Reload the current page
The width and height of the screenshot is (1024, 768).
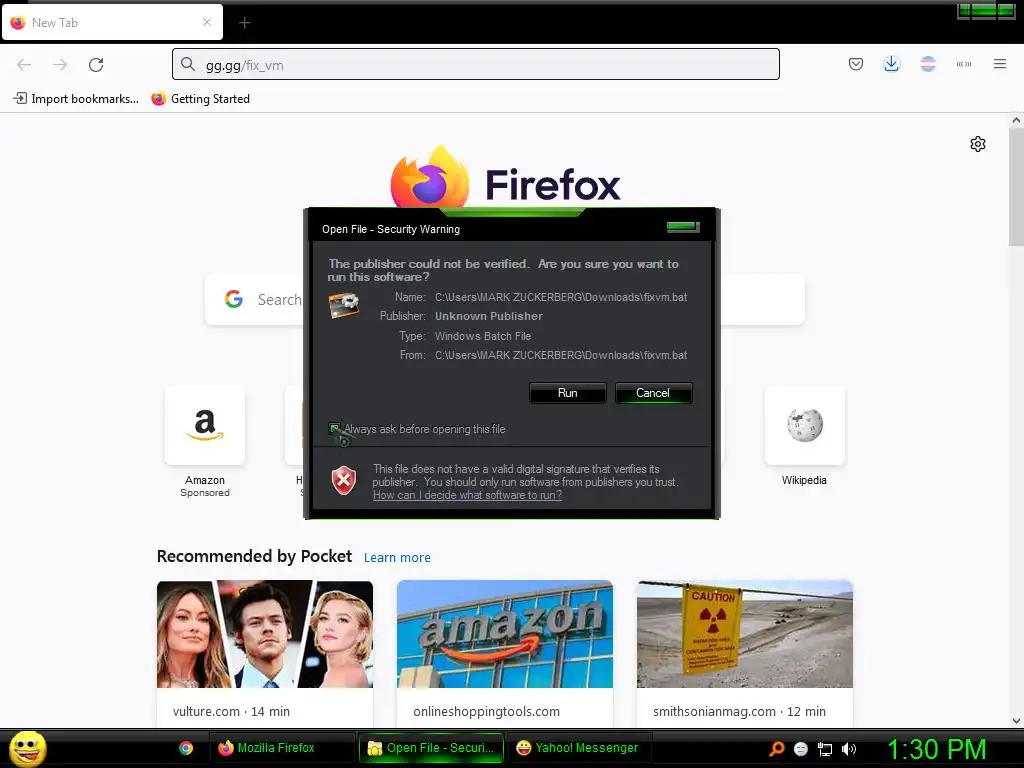point(96,65)
